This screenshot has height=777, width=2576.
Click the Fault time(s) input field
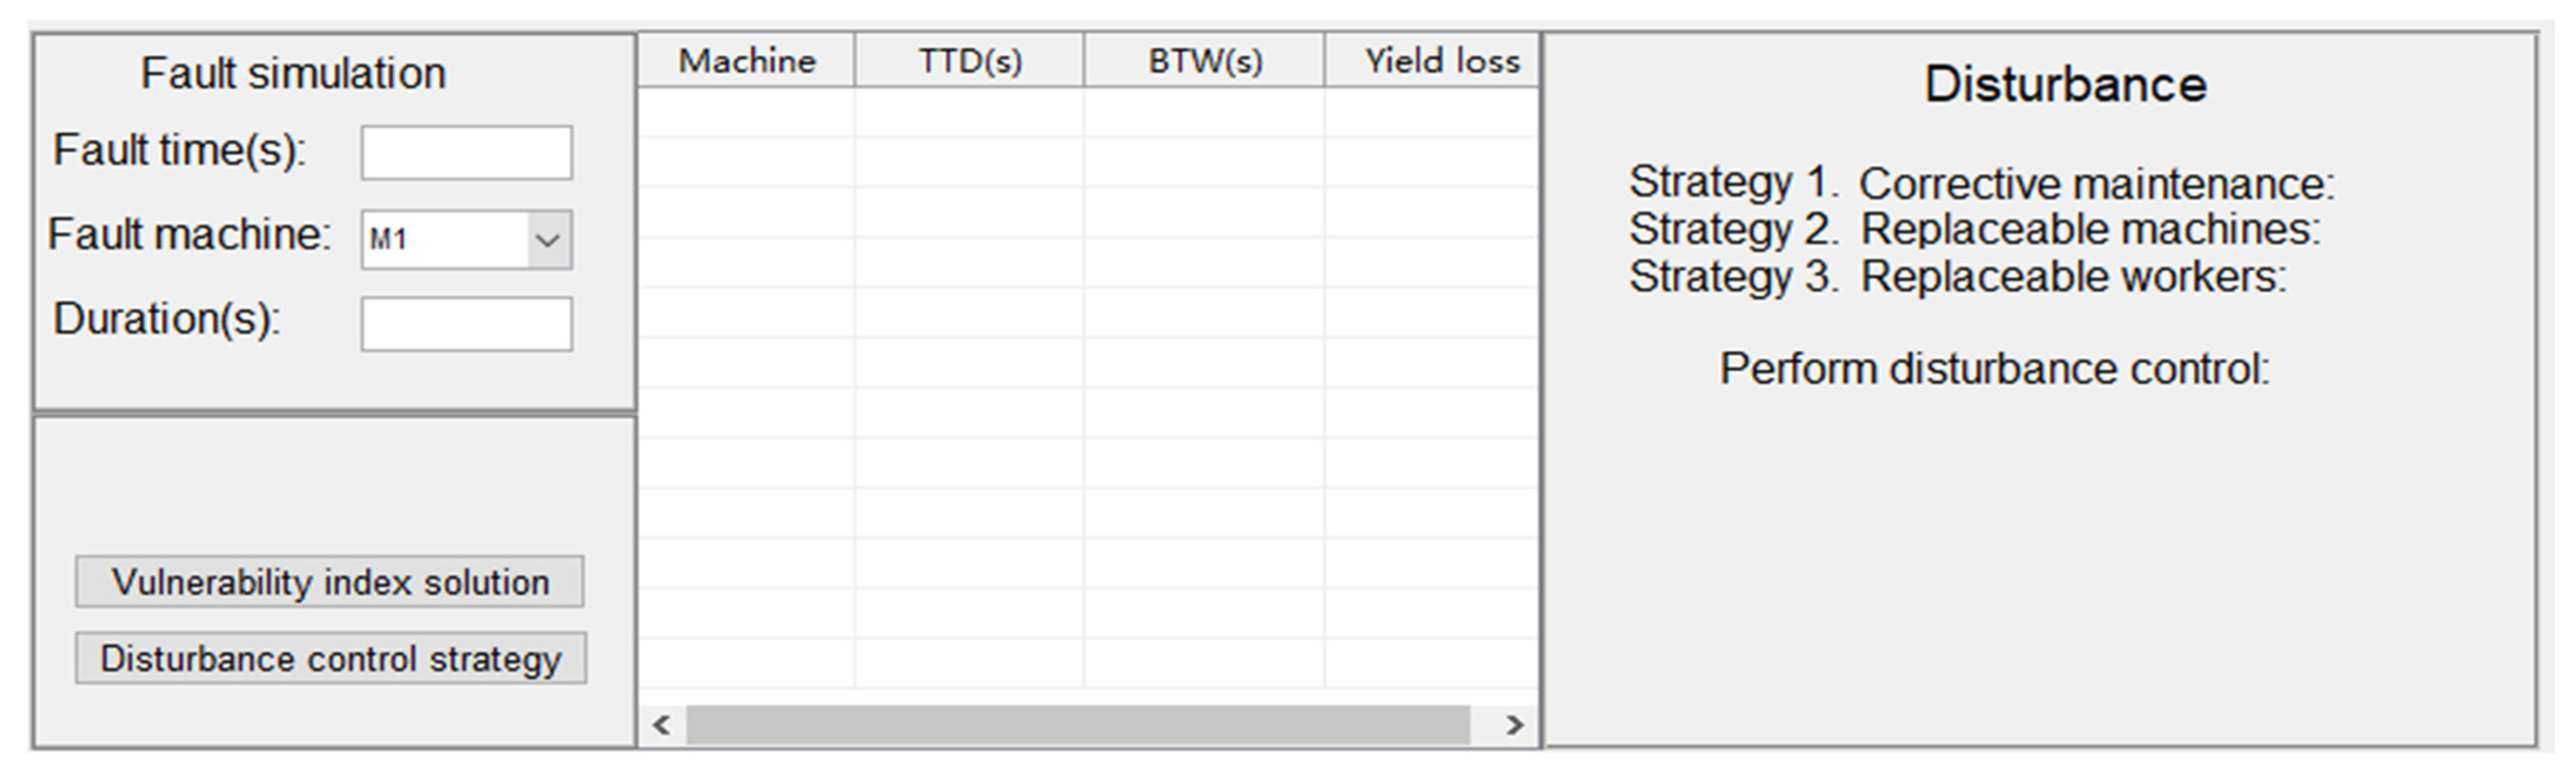[466, 153]
